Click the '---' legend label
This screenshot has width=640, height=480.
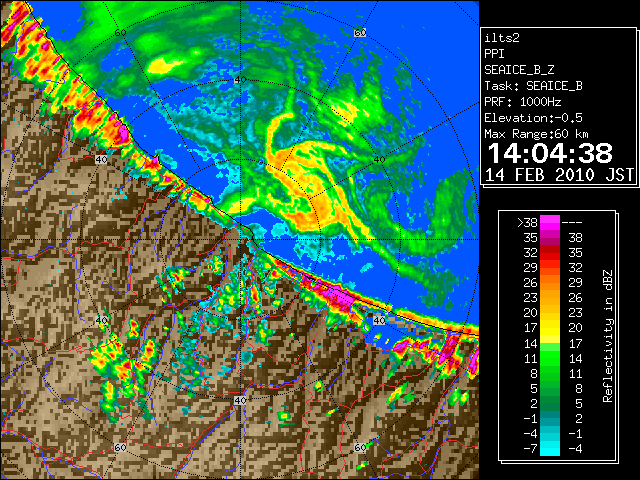(572, 223)
